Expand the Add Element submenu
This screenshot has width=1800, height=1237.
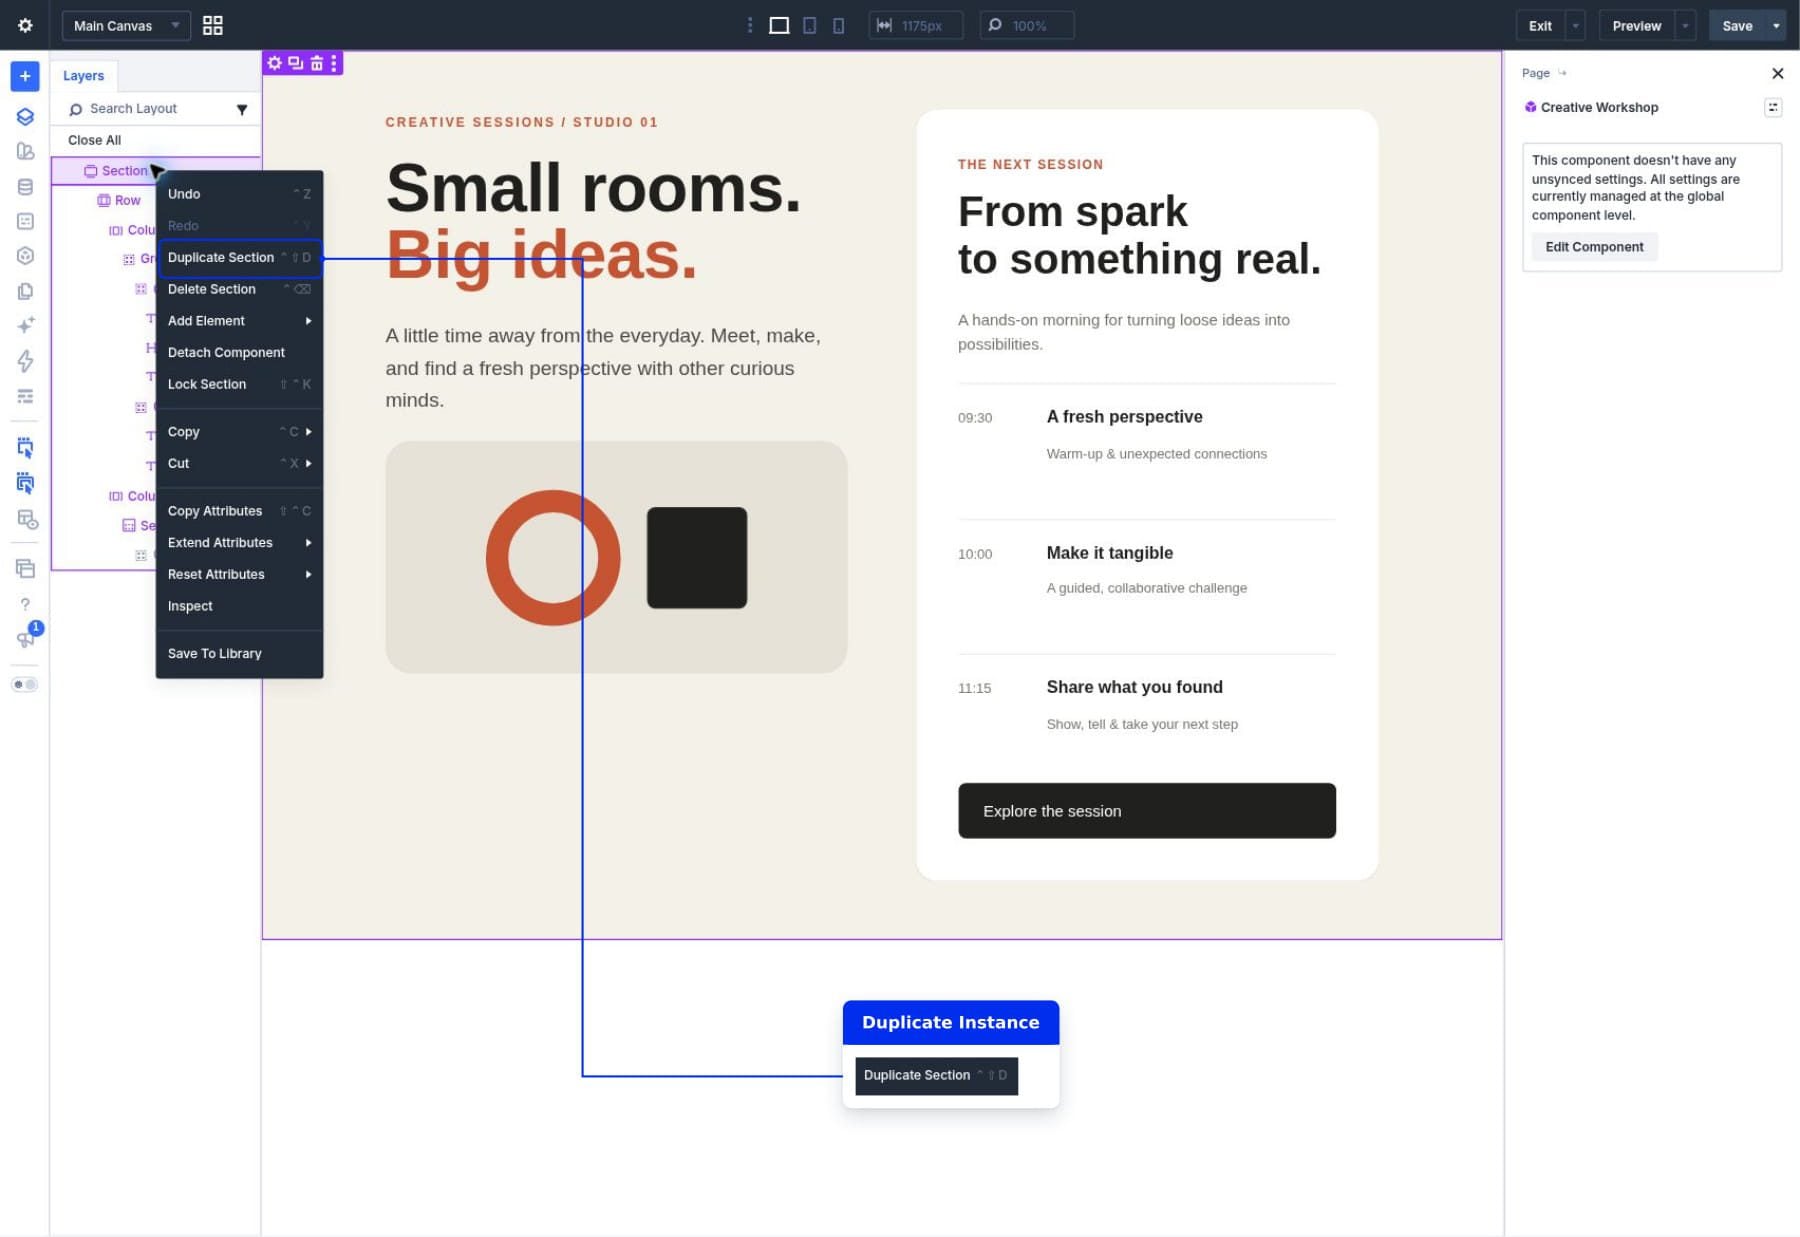click(x=239, y=321)
